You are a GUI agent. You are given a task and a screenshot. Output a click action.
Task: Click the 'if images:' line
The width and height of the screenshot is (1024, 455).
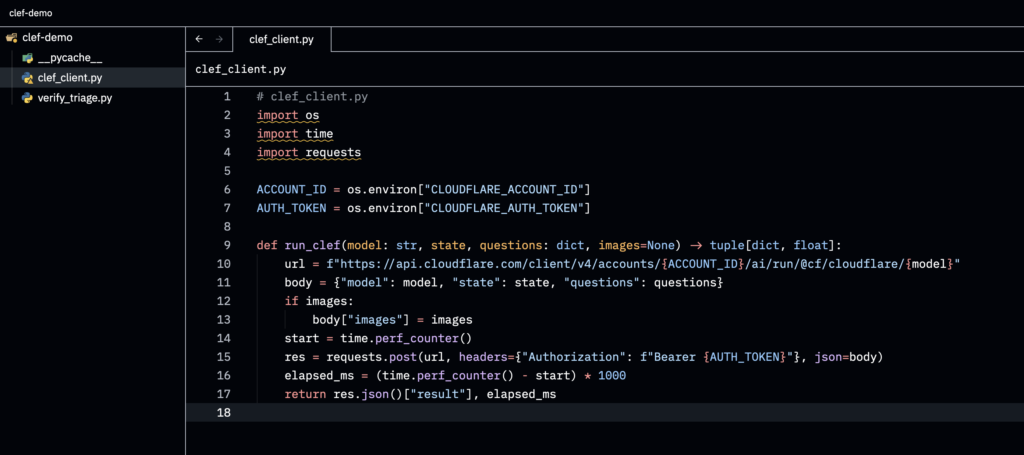click(319, 302)
